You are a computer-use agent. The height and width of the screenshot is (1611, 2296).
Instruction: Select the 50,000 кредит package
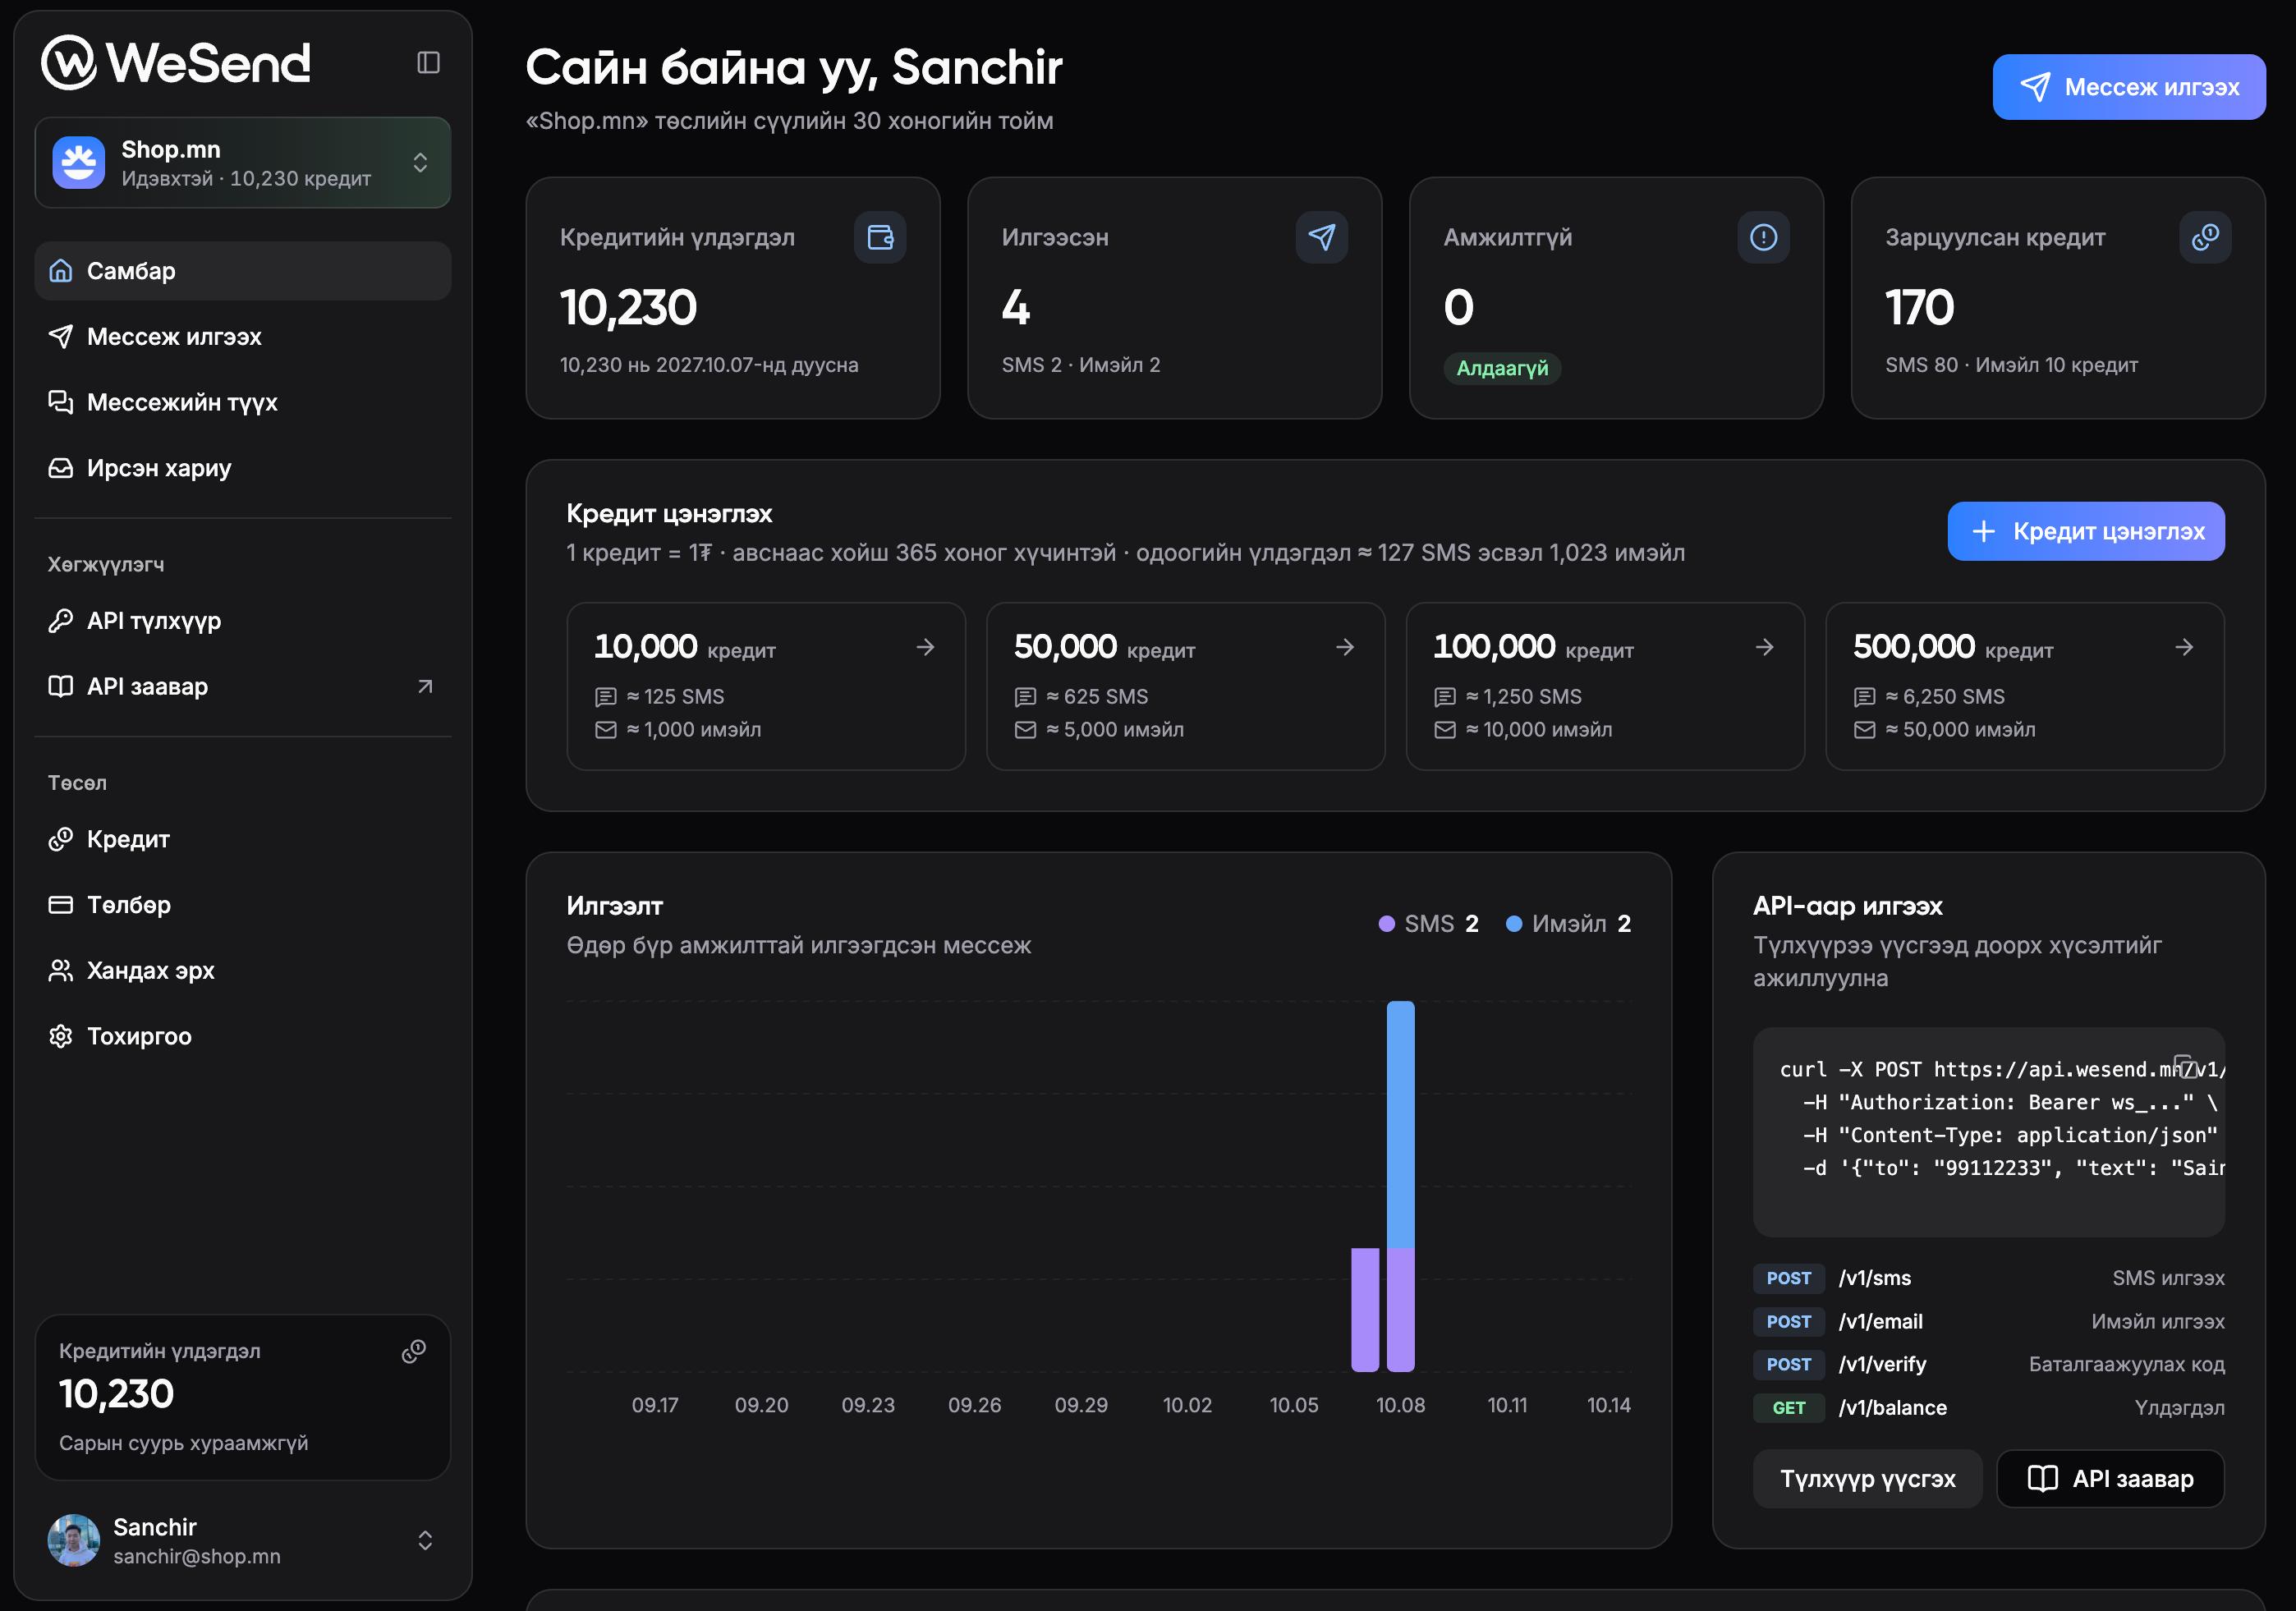coord(1185,686)
